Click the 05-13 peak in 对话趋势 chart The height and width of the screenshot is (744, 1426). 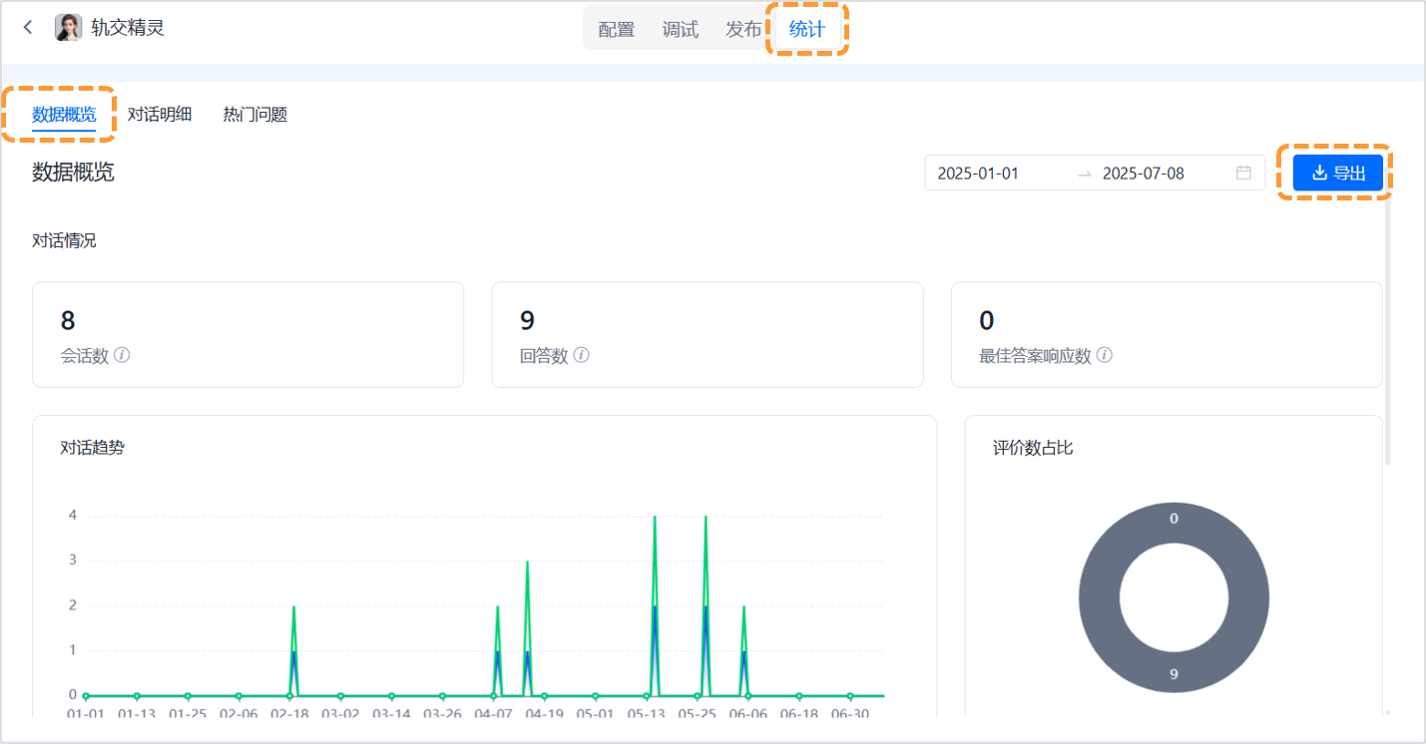tap(655, 520)
